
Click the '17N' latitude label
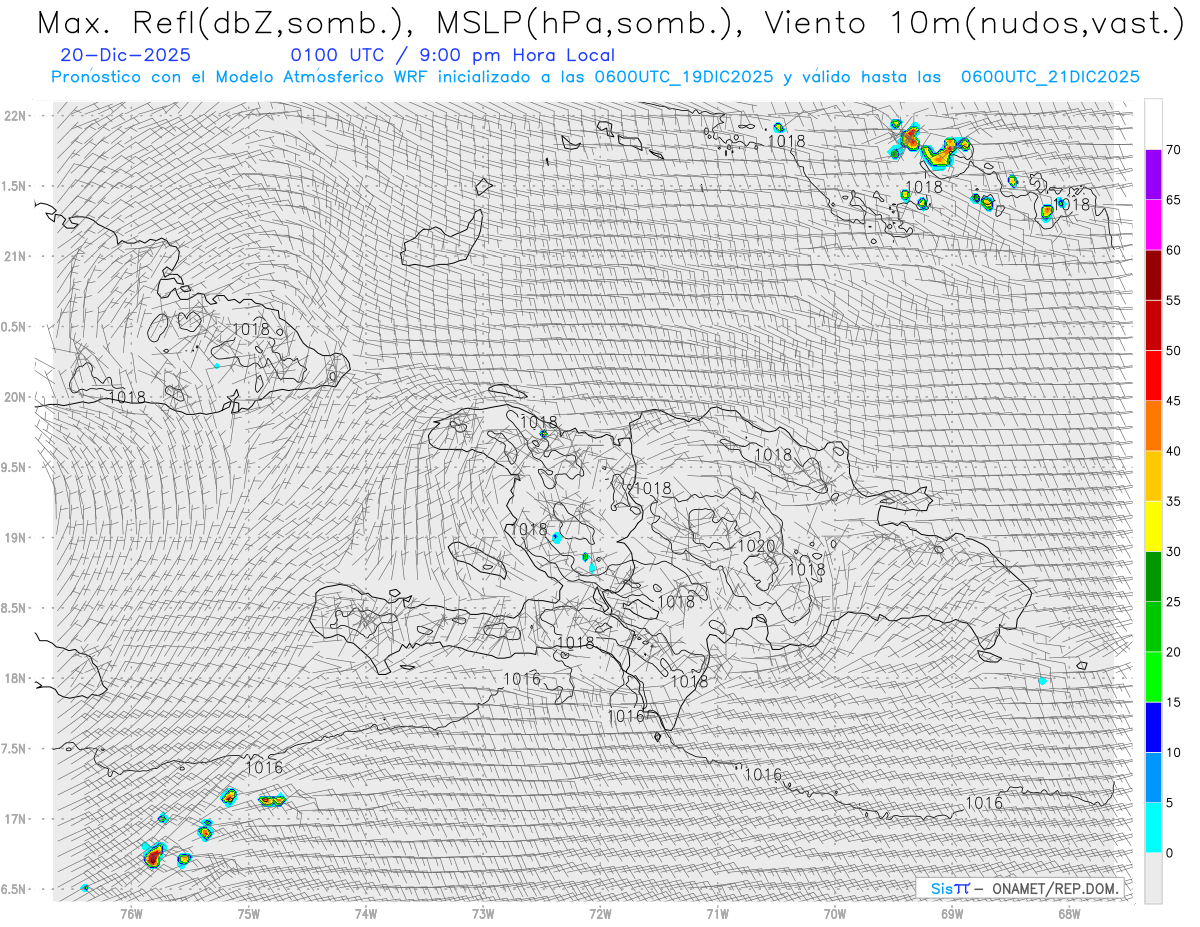pos(16,819)
